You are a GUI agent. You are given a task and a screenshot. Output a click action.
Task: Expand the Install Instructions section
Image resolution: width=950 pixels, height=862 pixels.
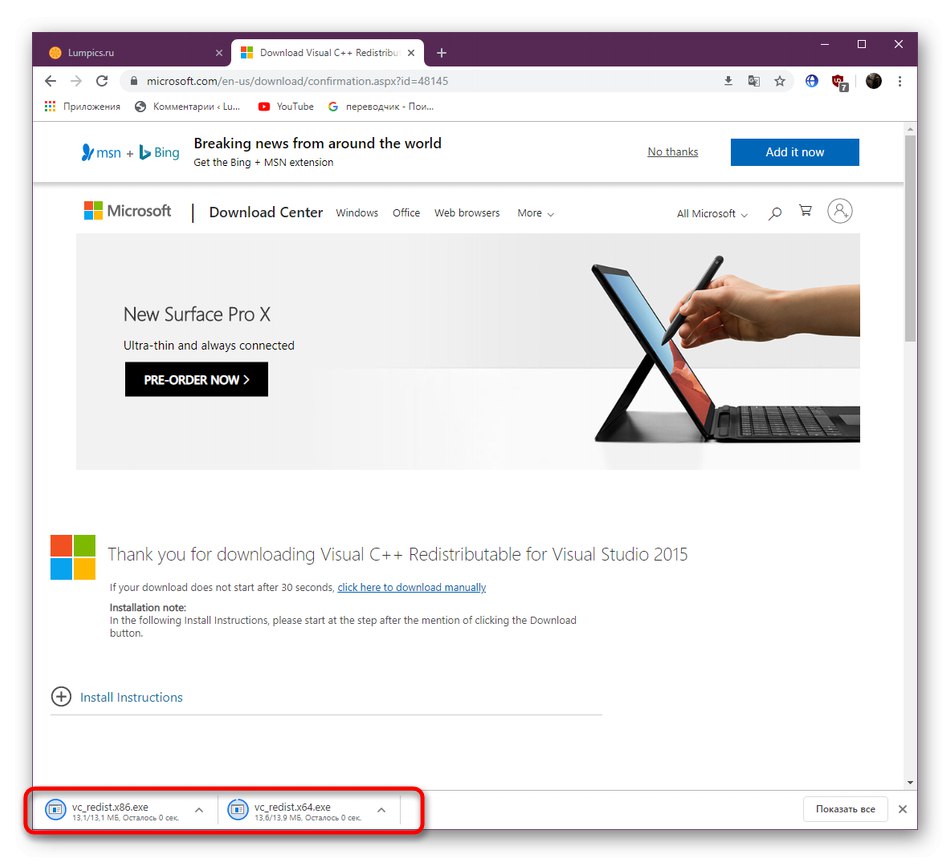pos(117,697)
